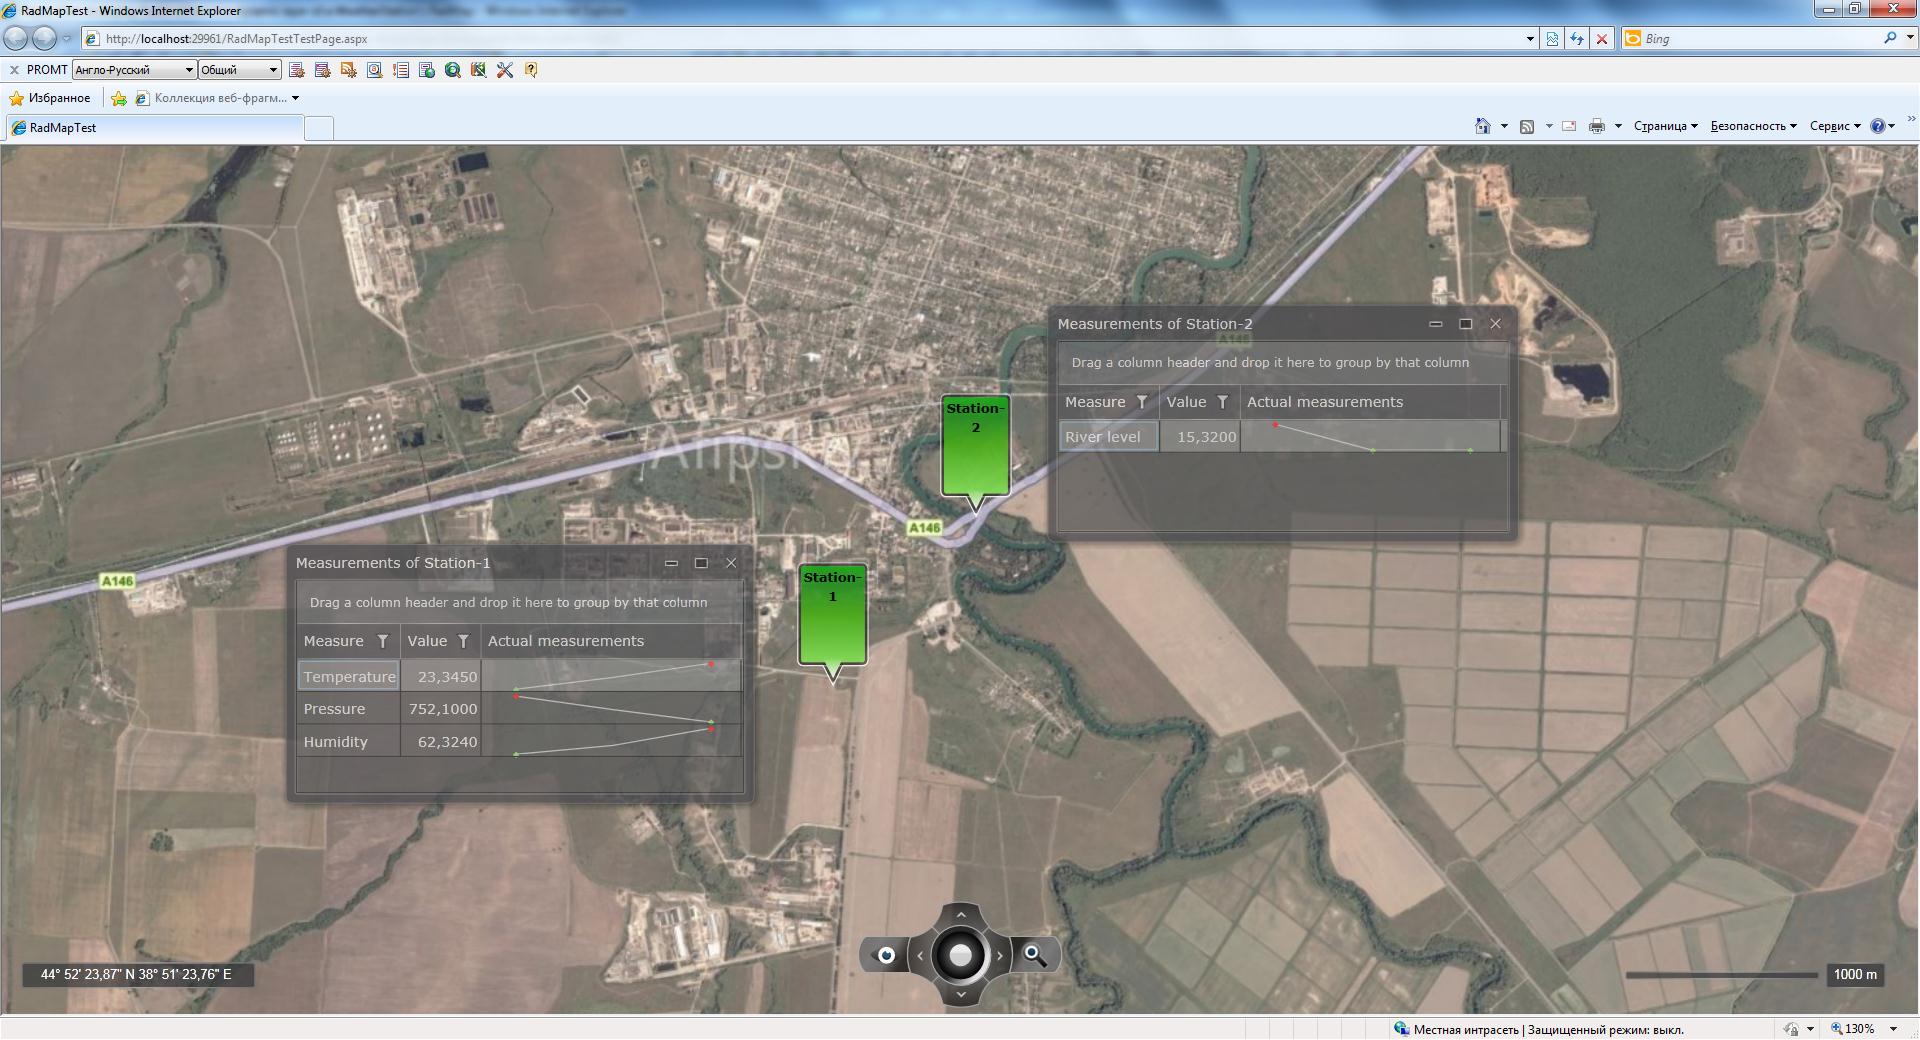This screenshot has width=1920, height=1040.
Task: Refresh the current page
Action: click(x=1577, y=39)
